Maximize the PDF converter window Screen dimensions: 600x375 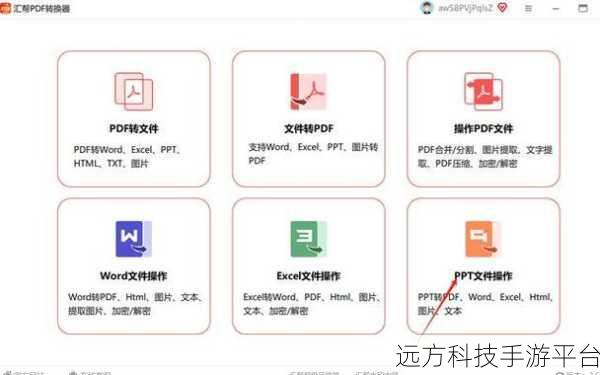[583, 8]
